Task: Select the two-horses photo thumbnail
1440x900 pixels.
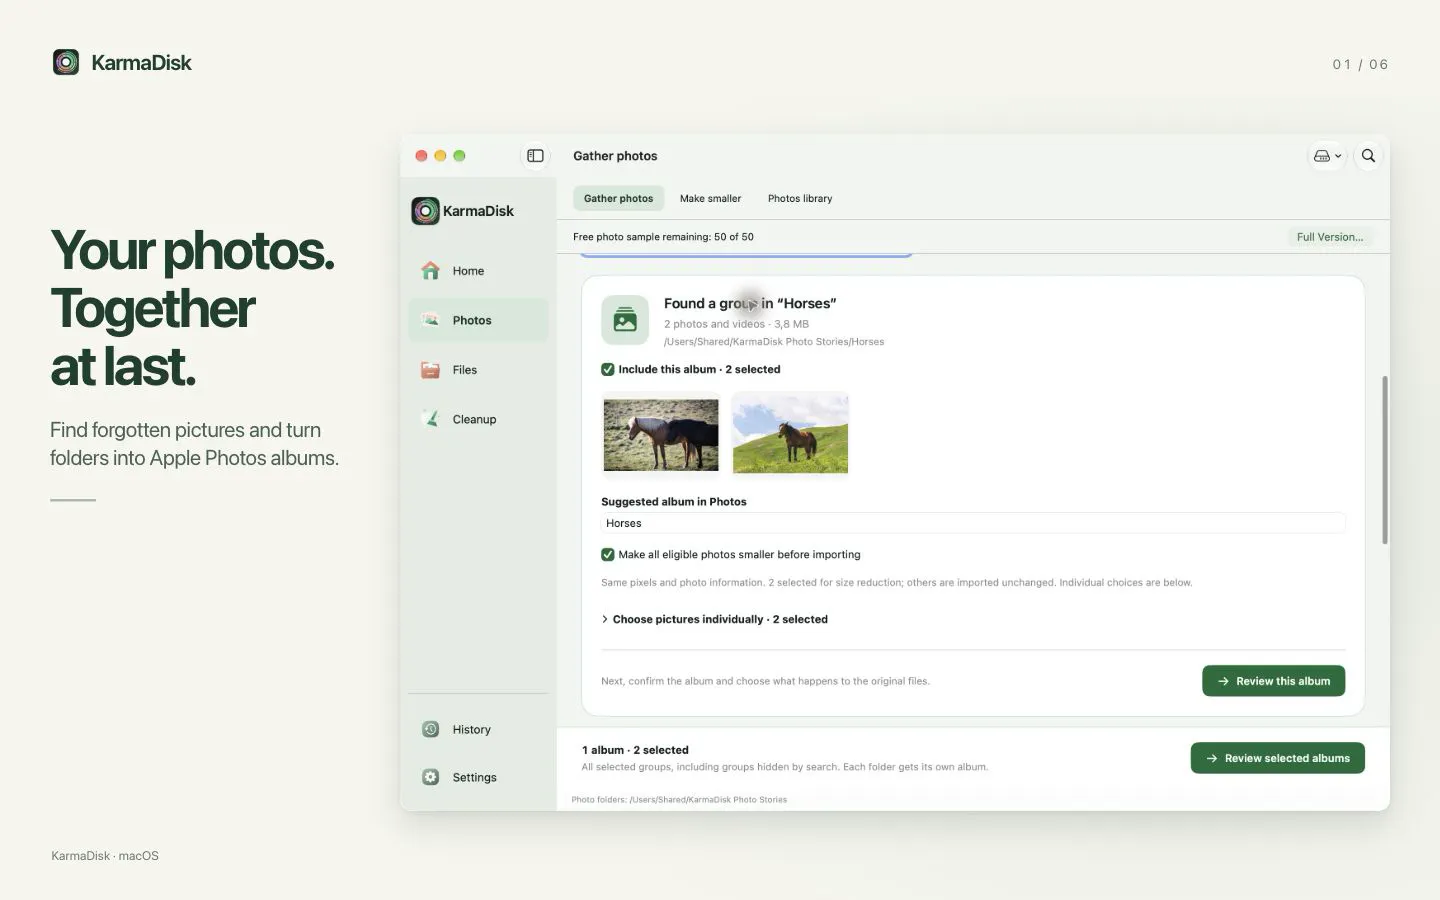Action: [x=661, y=435]
